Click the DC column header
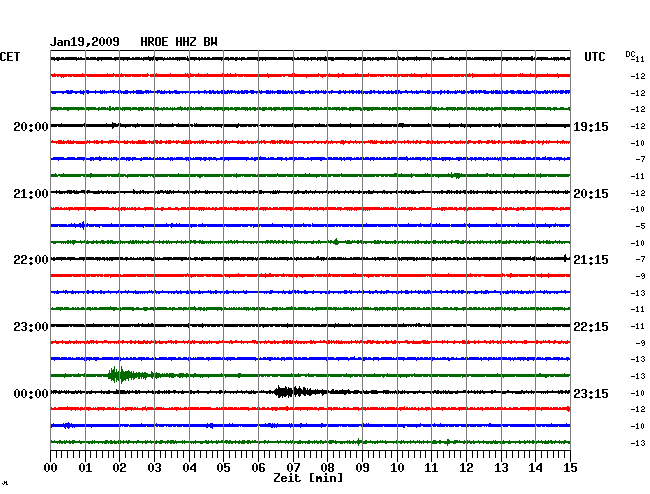 [x=630, y=54]
